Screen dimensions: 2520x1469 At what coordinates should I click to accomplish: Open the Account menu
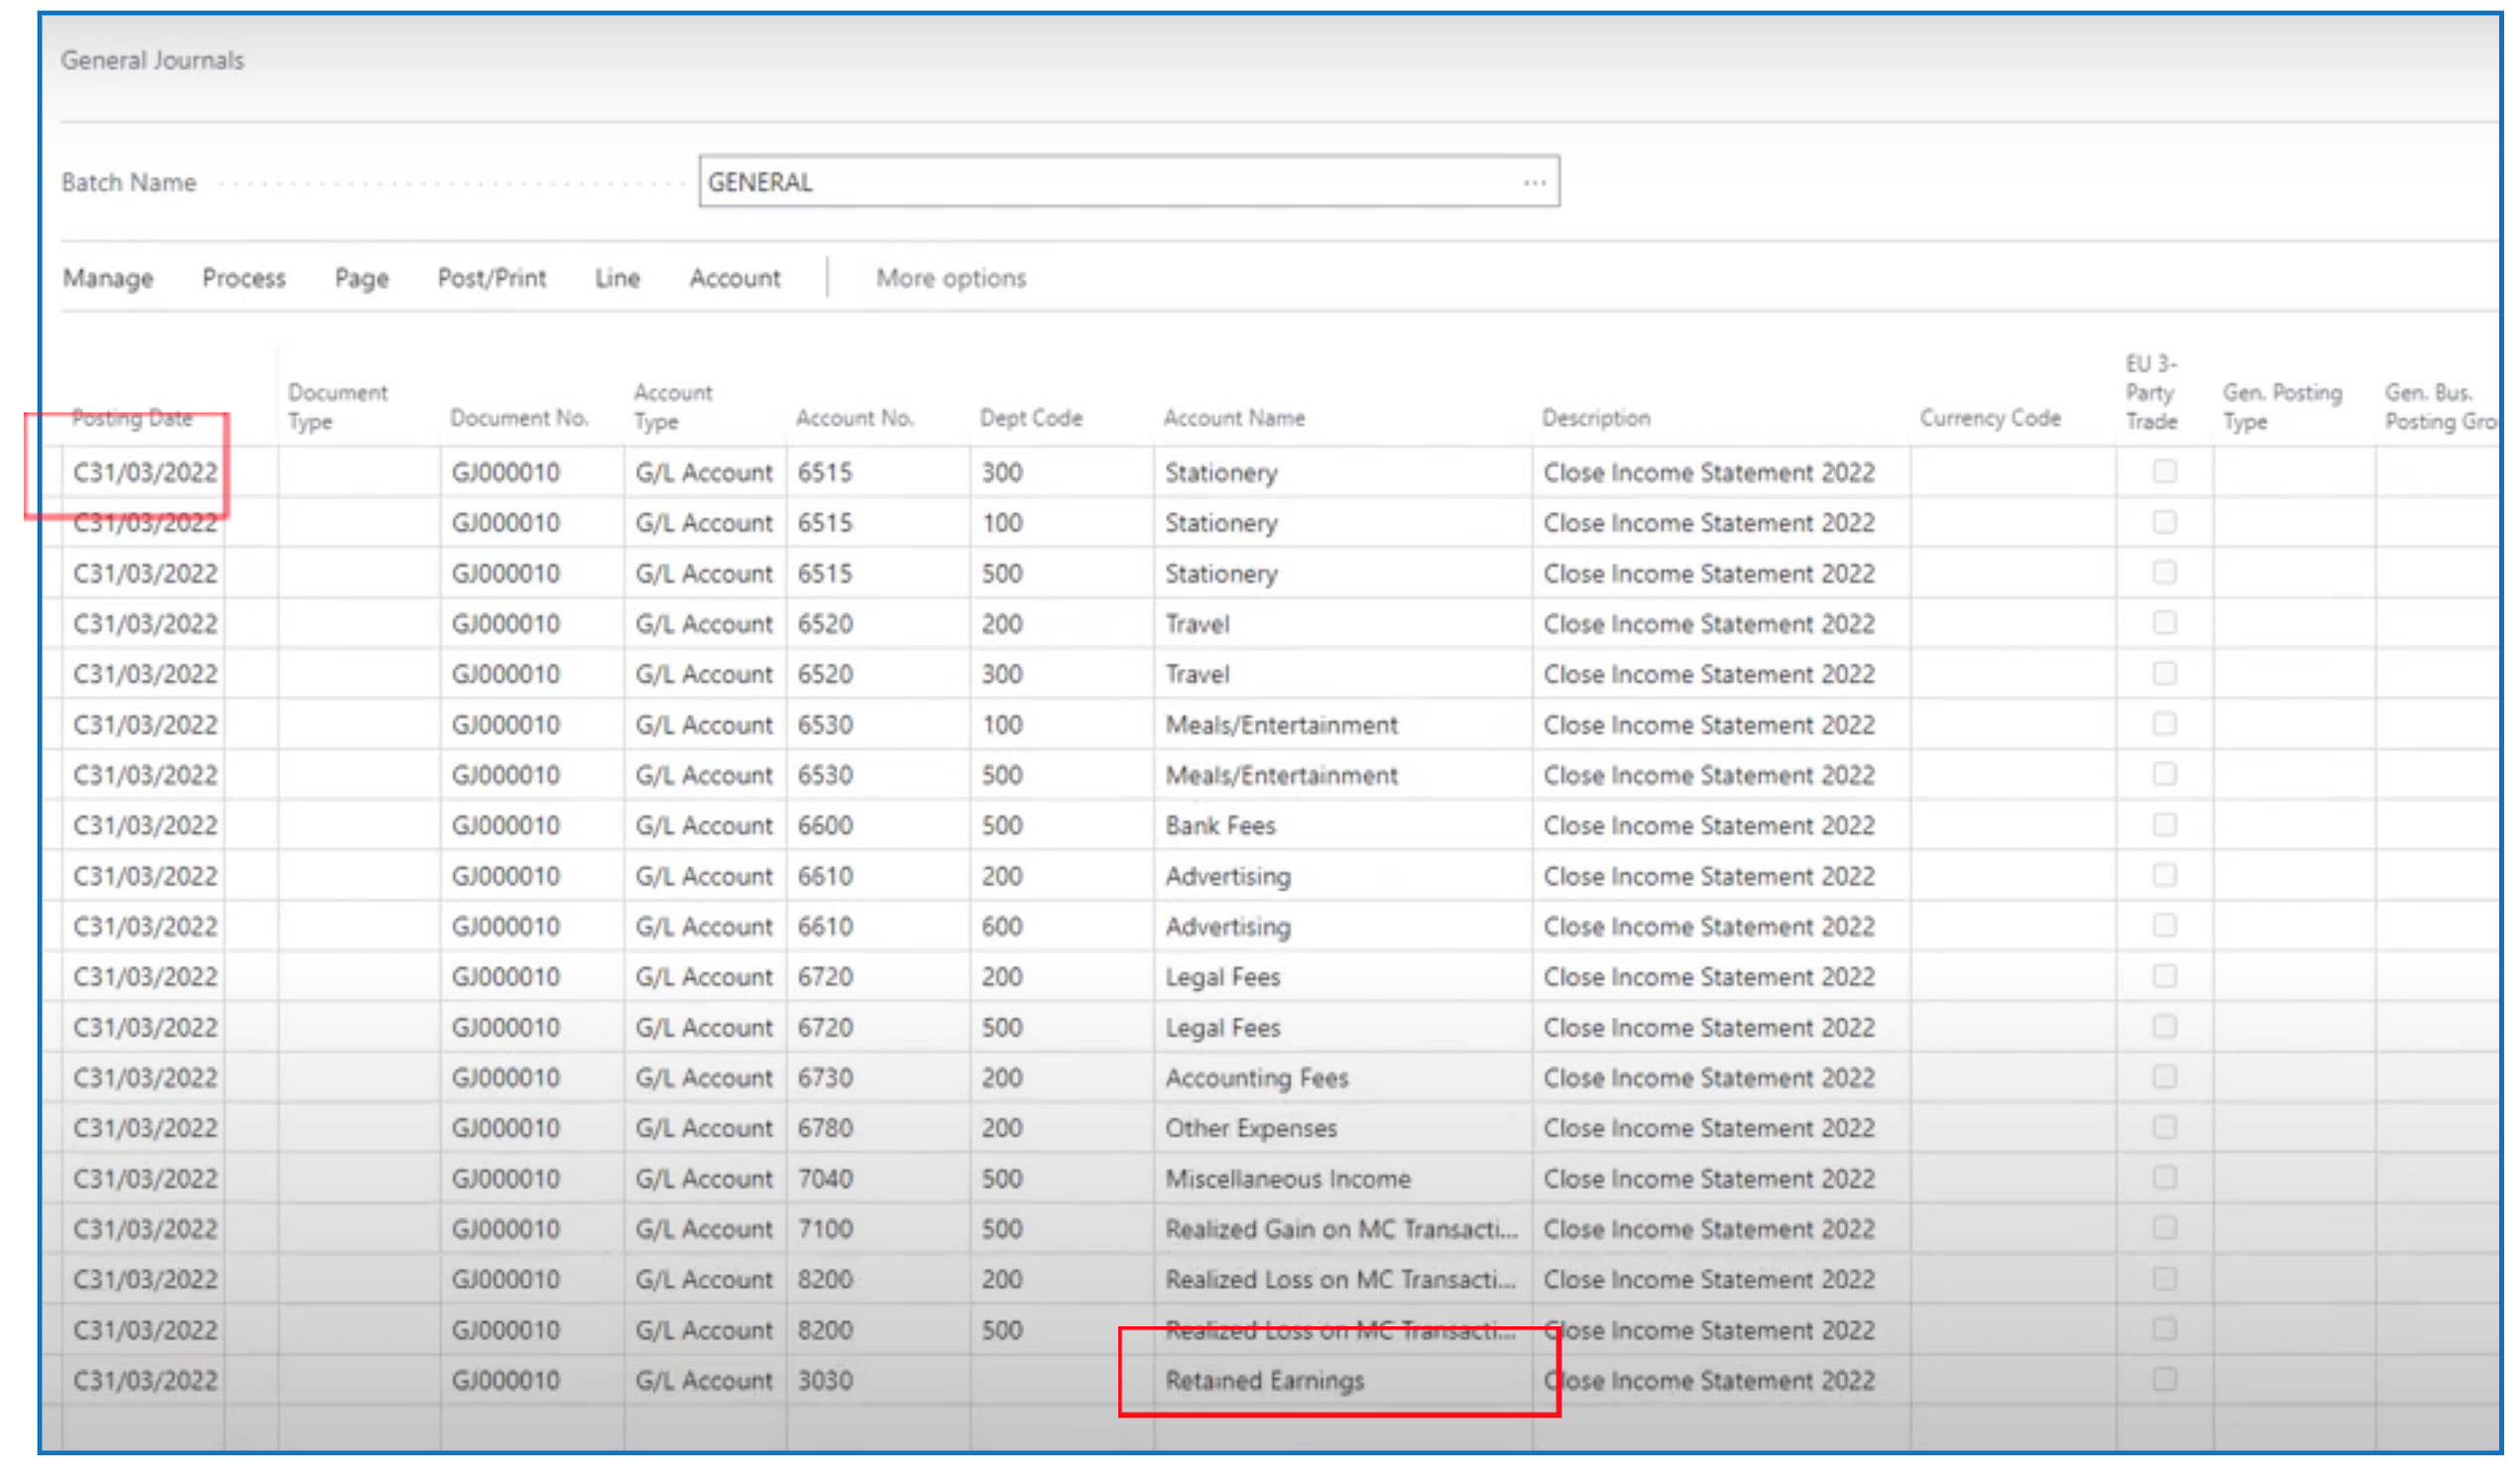point(734,278)
